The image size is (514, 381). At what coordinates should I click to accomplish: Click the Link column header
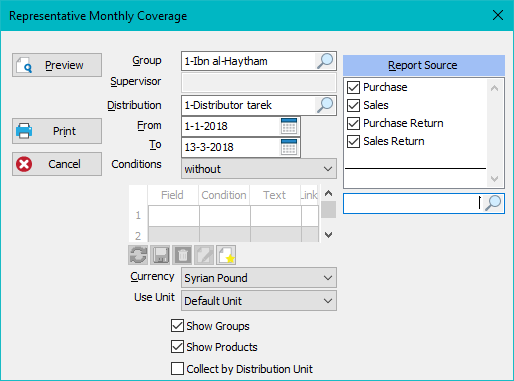(310, 195)
